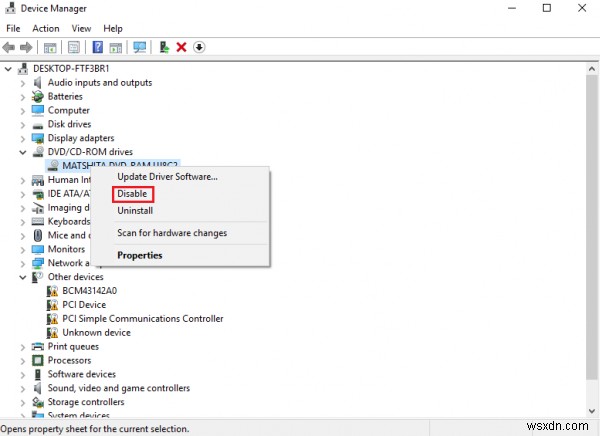Select the Storage controllers label

pyautogui.click(x=86, y=402)
